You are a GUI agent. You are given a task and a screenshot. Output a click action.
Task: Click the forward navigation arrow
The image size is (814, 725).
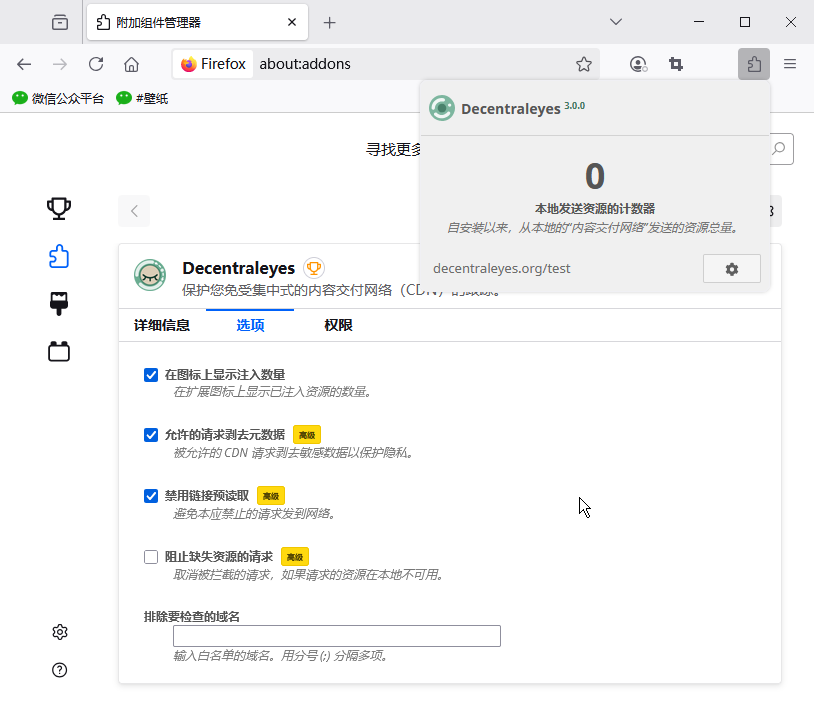pyautogui.click(x=60, y=64)
